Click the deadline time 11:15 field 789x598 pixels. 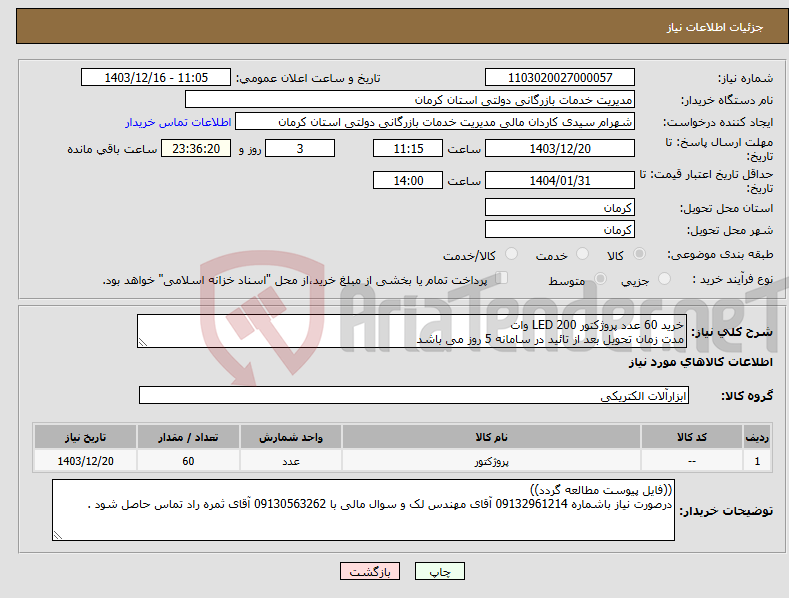(408, 148)
